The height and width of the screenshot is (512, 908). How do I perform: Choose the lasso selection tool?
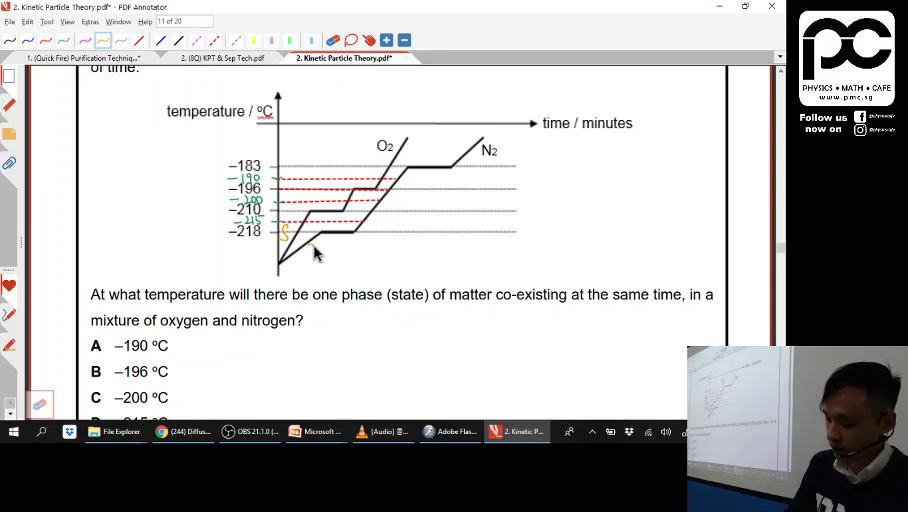(x=351, y=41)
